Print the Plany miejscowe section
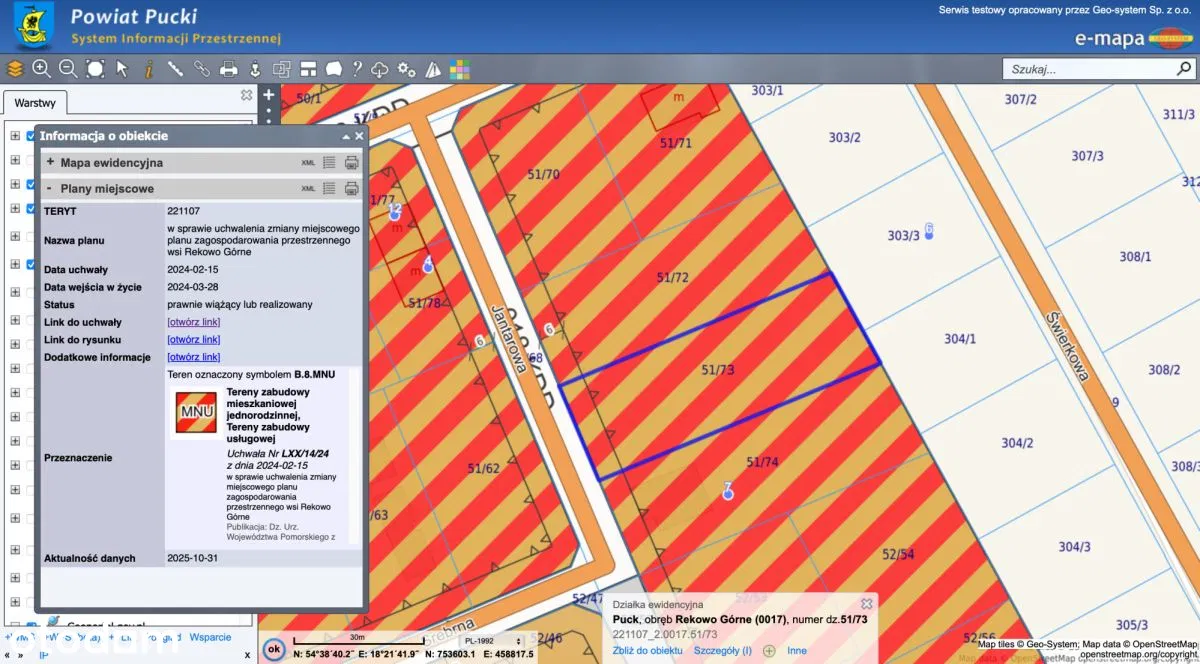Screen dimensions: 1200x664 351,188
